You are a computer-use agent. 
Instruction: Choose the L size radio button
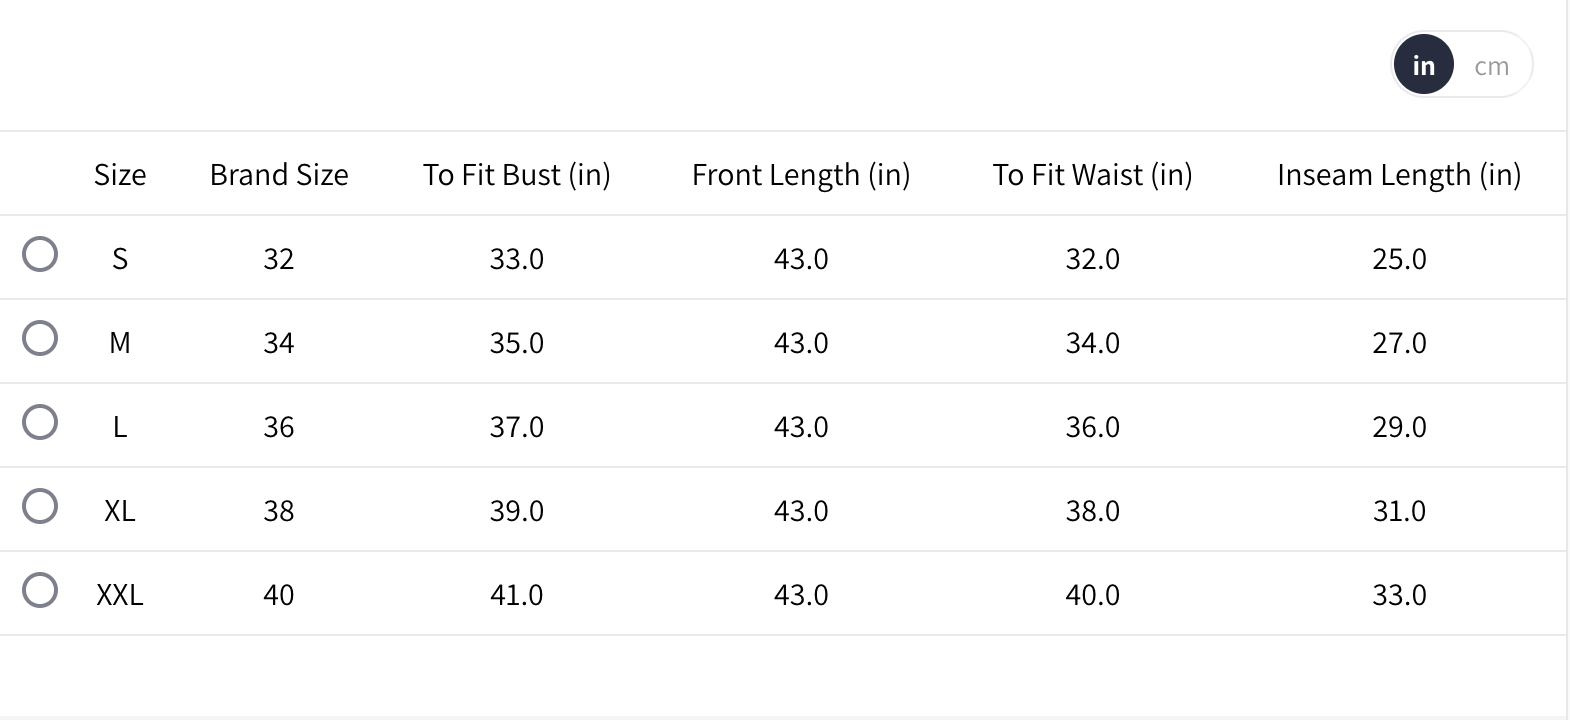[40, 422]
